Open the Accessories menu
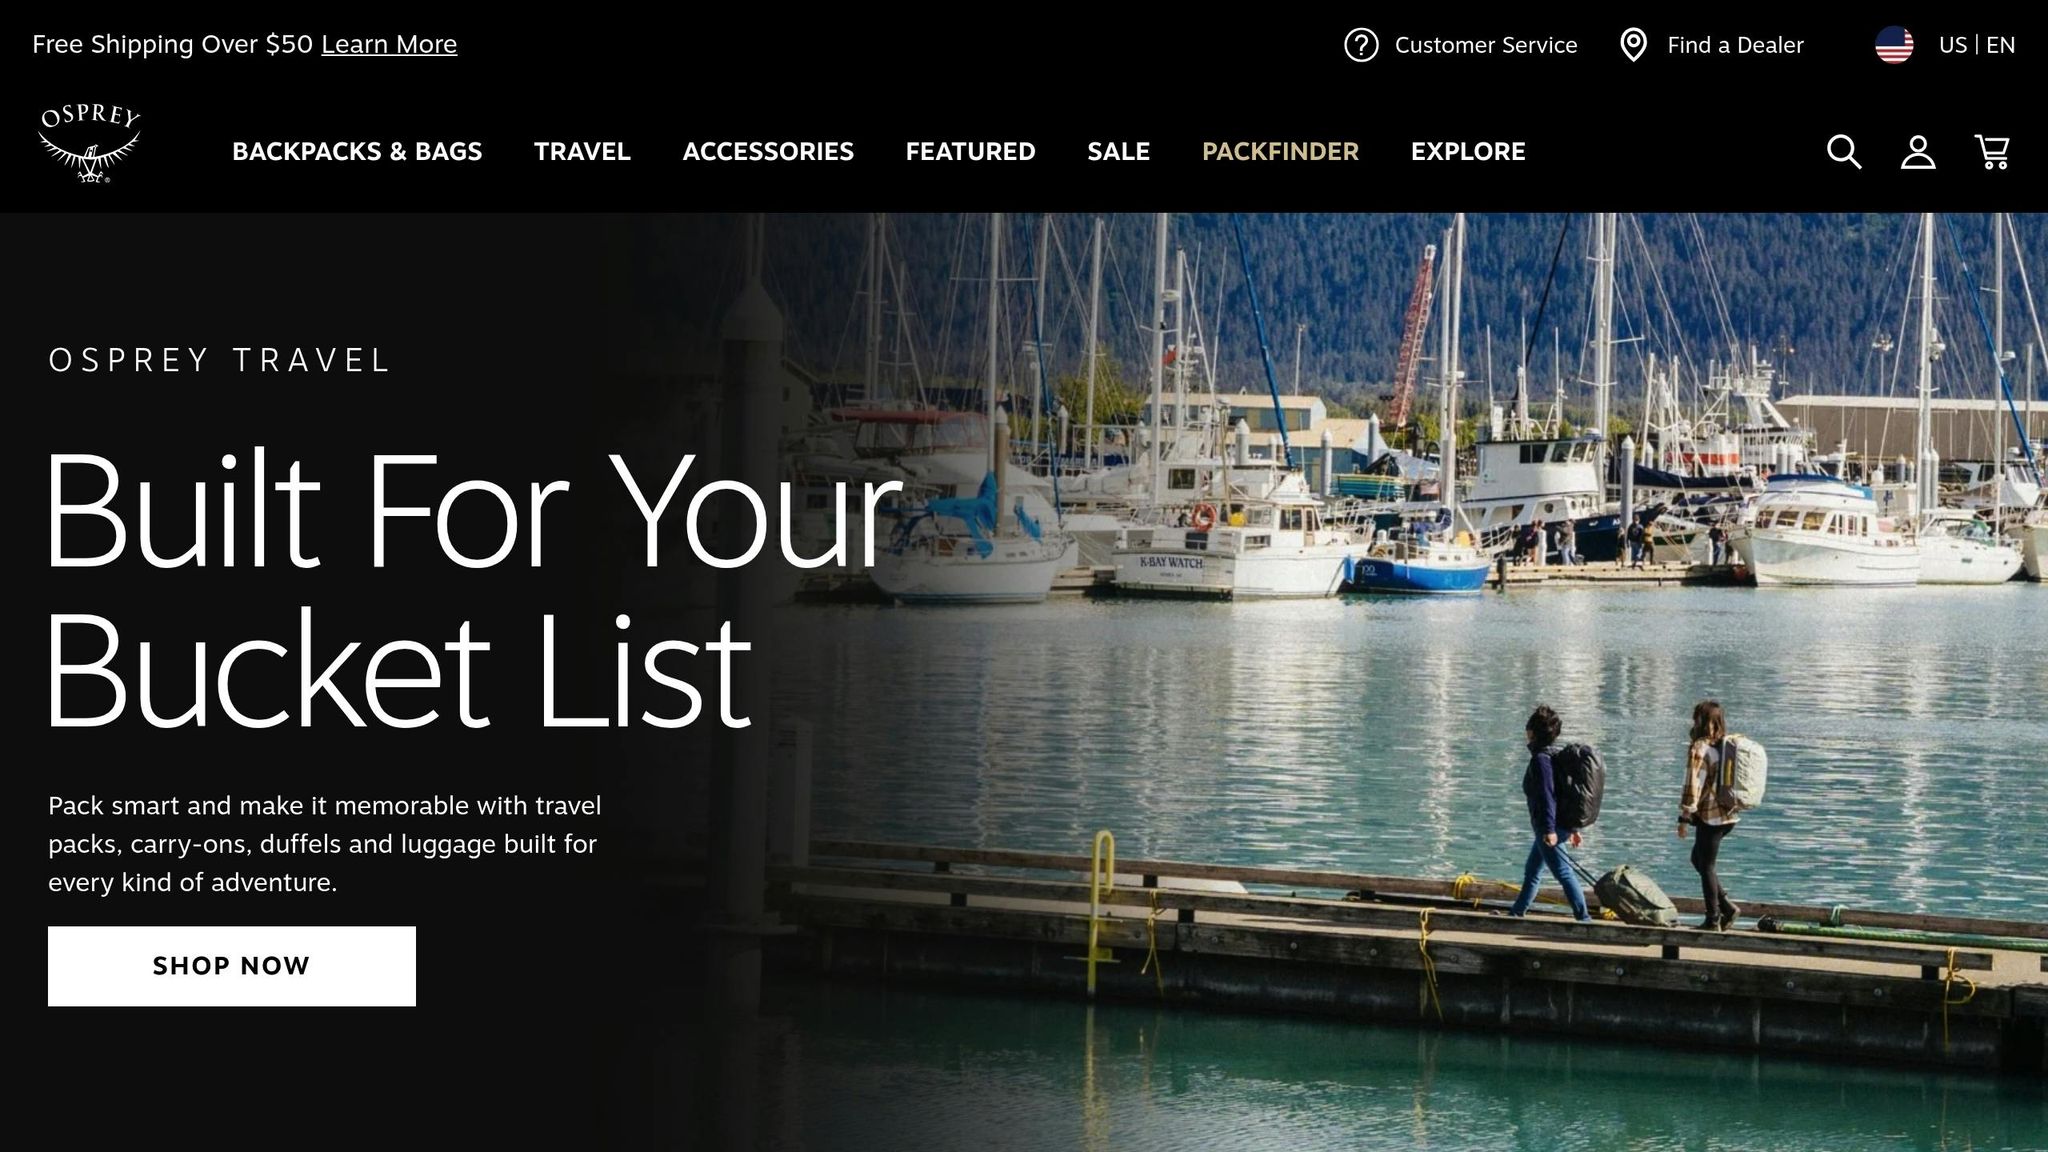The height and width of the screenshot is (1152, 2048). [x=768, y=151]
